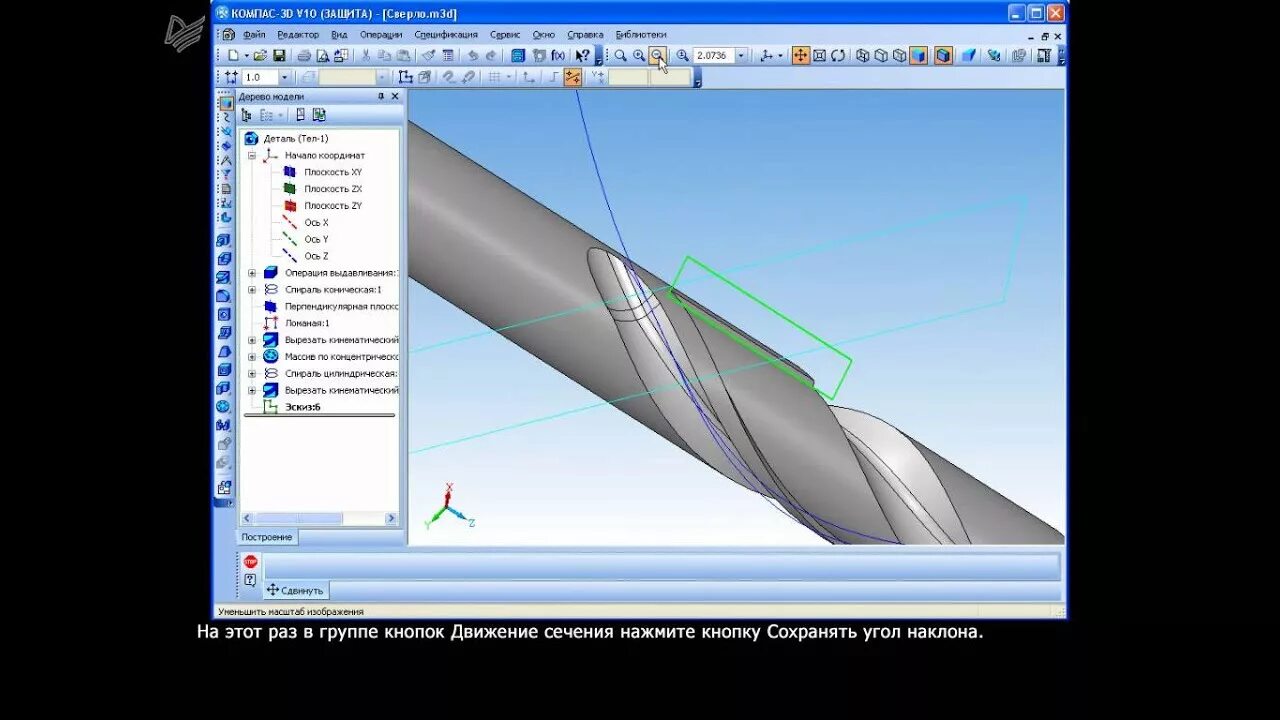1280x720 pixels.
Task: Click the zoom in magnifier icon
Action: coord(639,56)
